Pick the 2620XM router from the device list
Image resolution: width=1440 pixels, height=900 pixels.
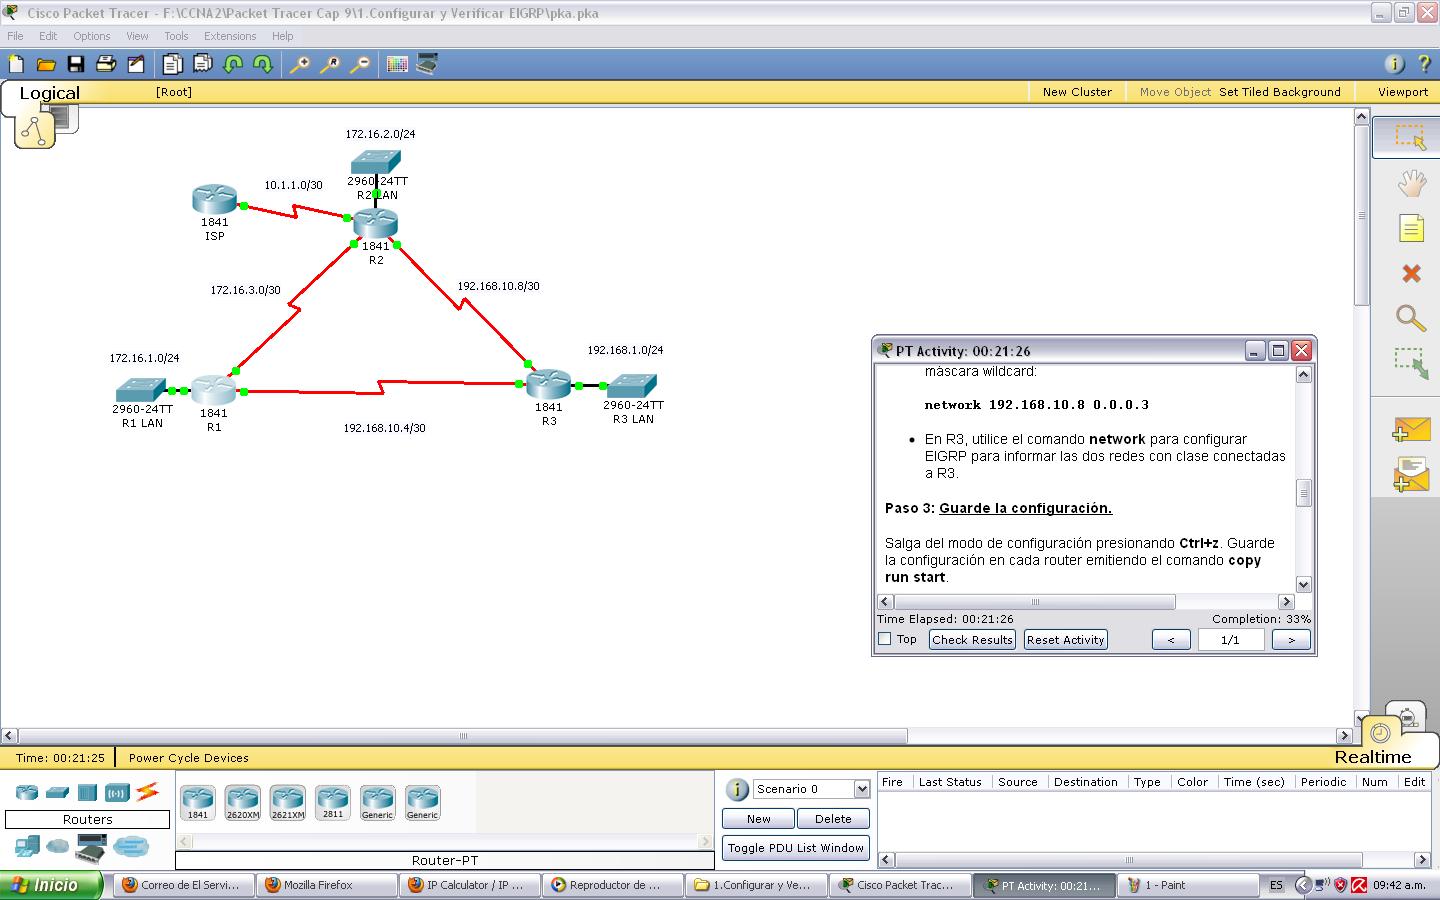[243, 802]
